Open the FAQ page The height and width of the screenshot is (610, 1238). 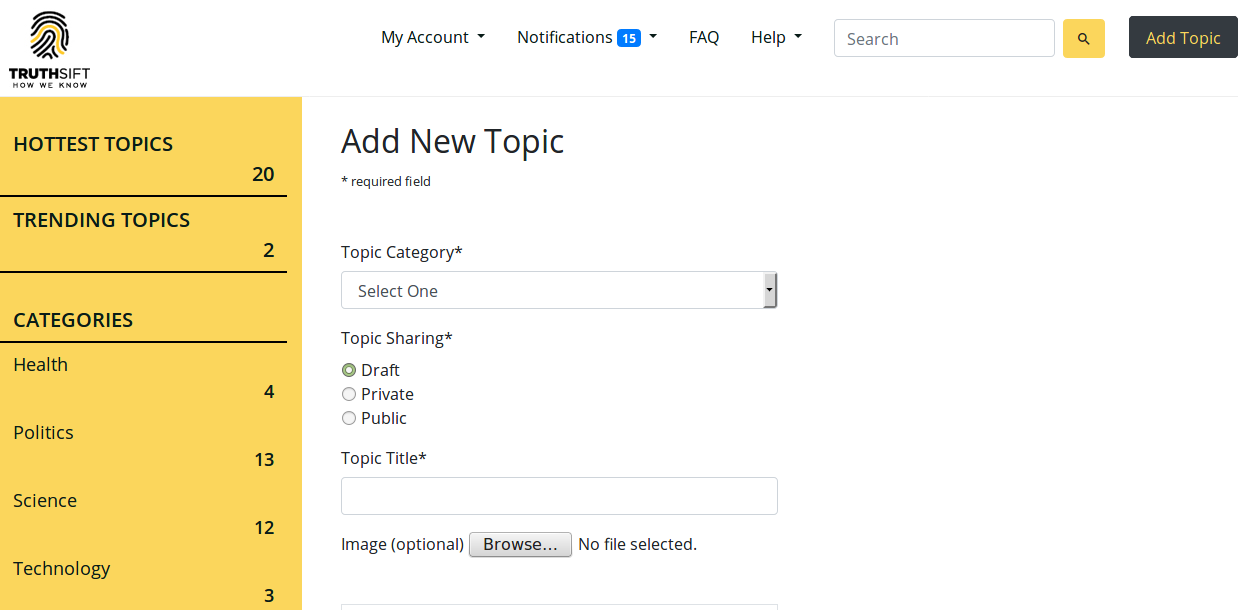(x=704, y=38)
